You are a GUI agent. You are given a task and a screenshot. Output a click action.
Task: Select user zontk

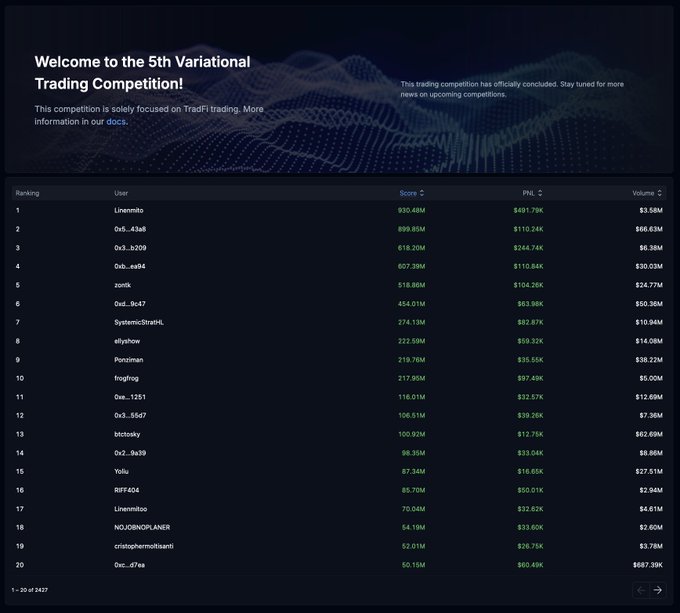pos(122,285)
